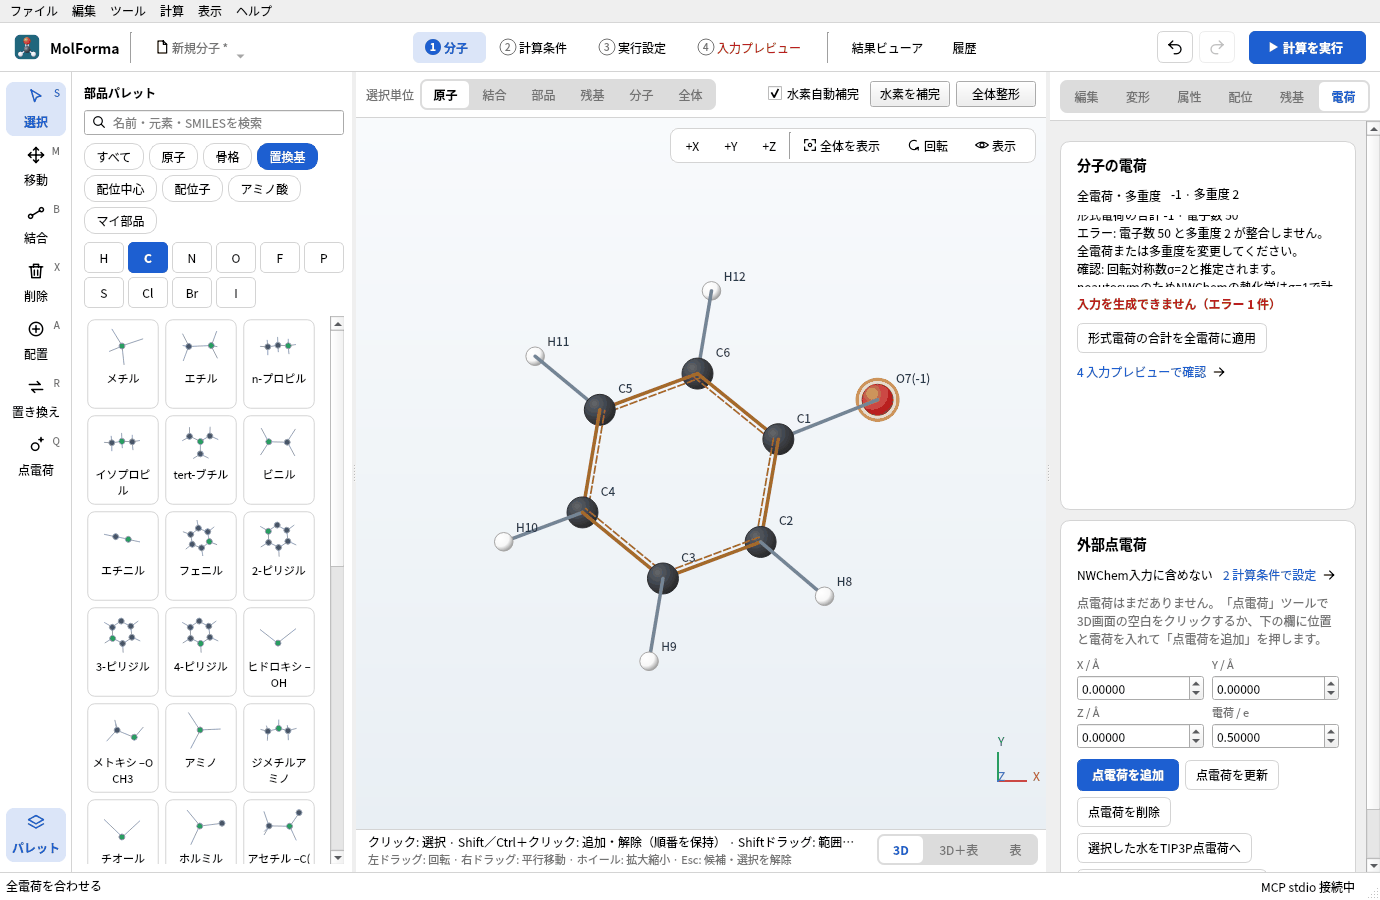Focus the 名前・元素・SMILES search field
1380x900 pixels.
point(214,123)
